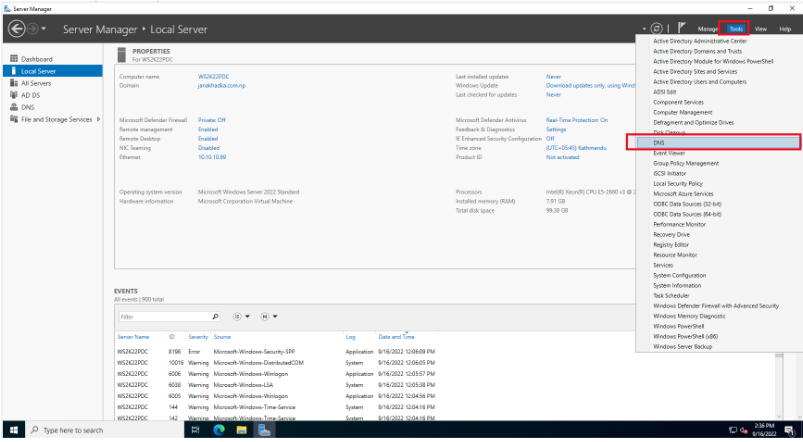Select Dashboard in the left sidebar

(x=36, y=59)
